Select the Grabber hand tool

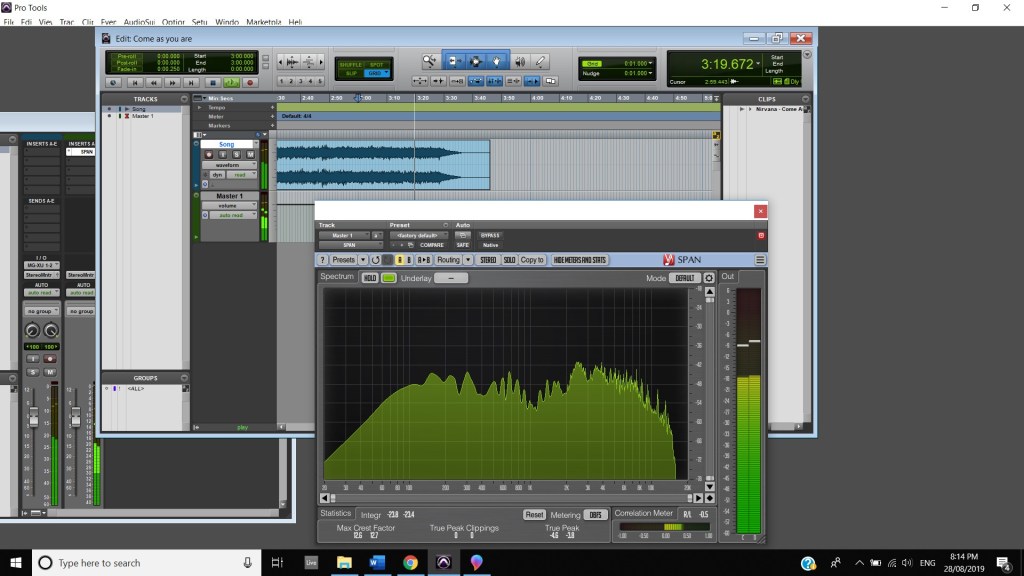(x=496, y=61)
